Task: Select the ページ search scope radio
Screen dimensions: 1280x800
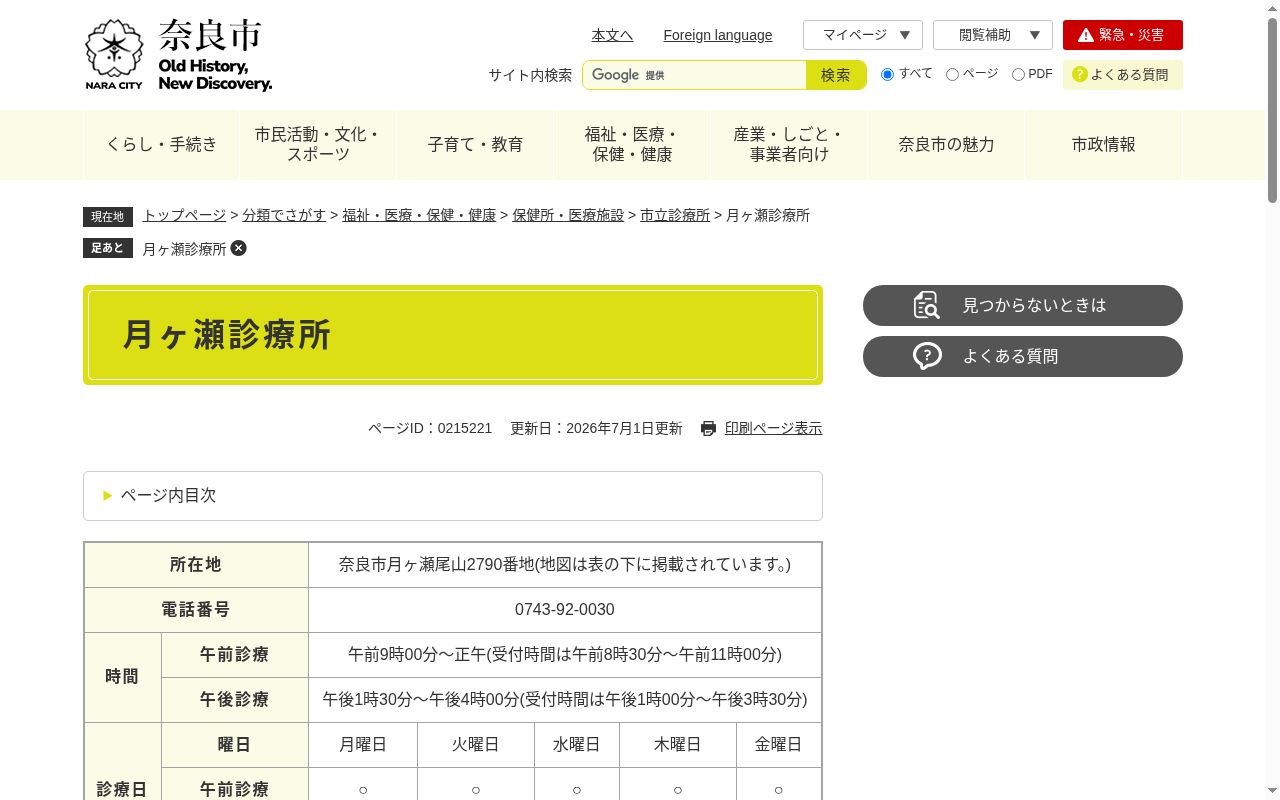Action: point(952,74)
